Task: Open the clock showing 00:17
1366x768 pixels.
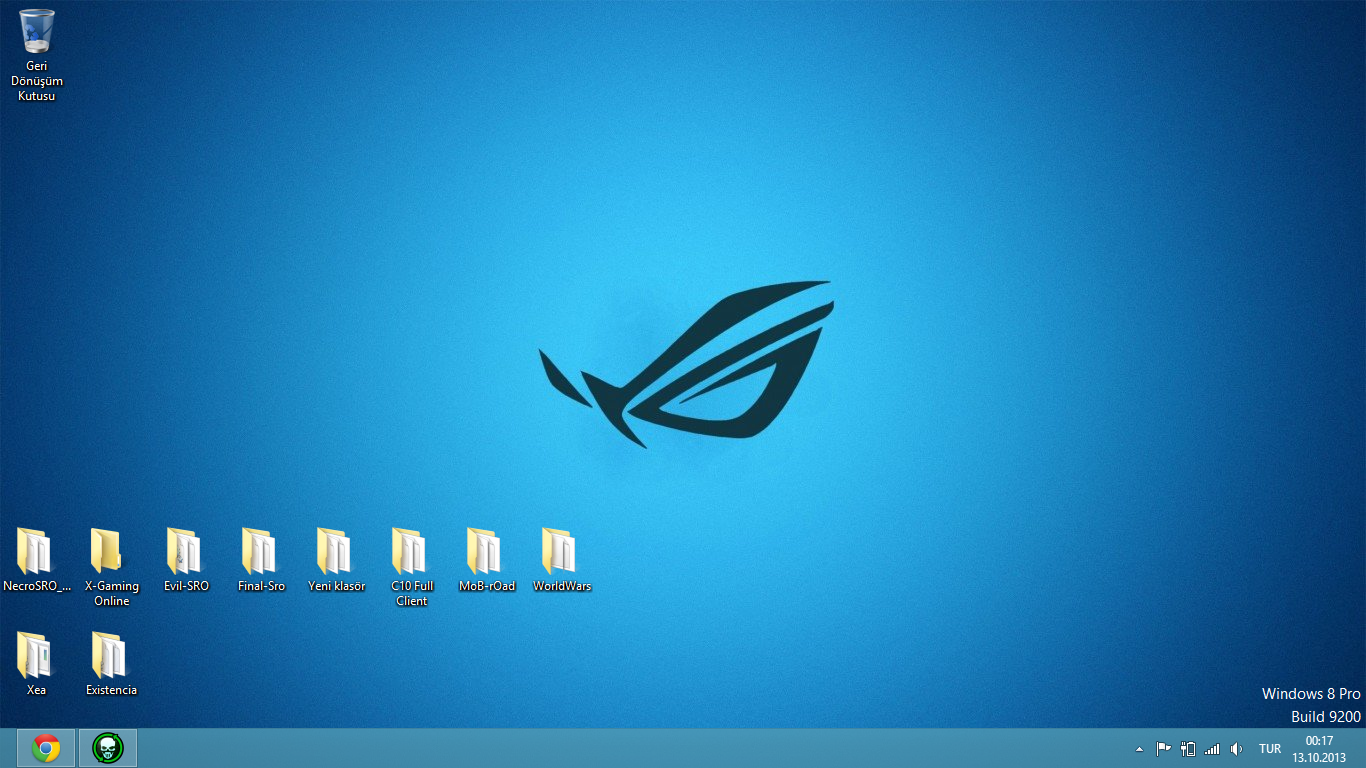Action: (1319, 749)
